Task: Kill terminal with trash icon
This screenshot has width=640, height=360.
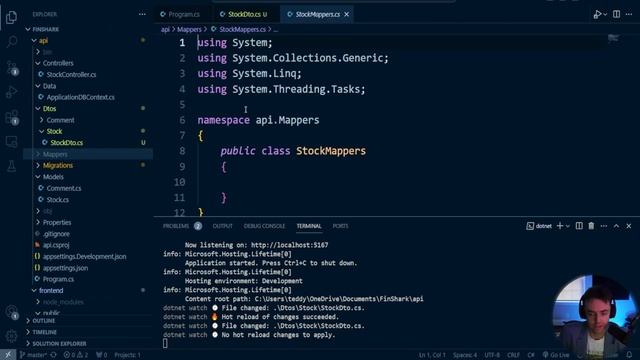Action: pos(591,226)
